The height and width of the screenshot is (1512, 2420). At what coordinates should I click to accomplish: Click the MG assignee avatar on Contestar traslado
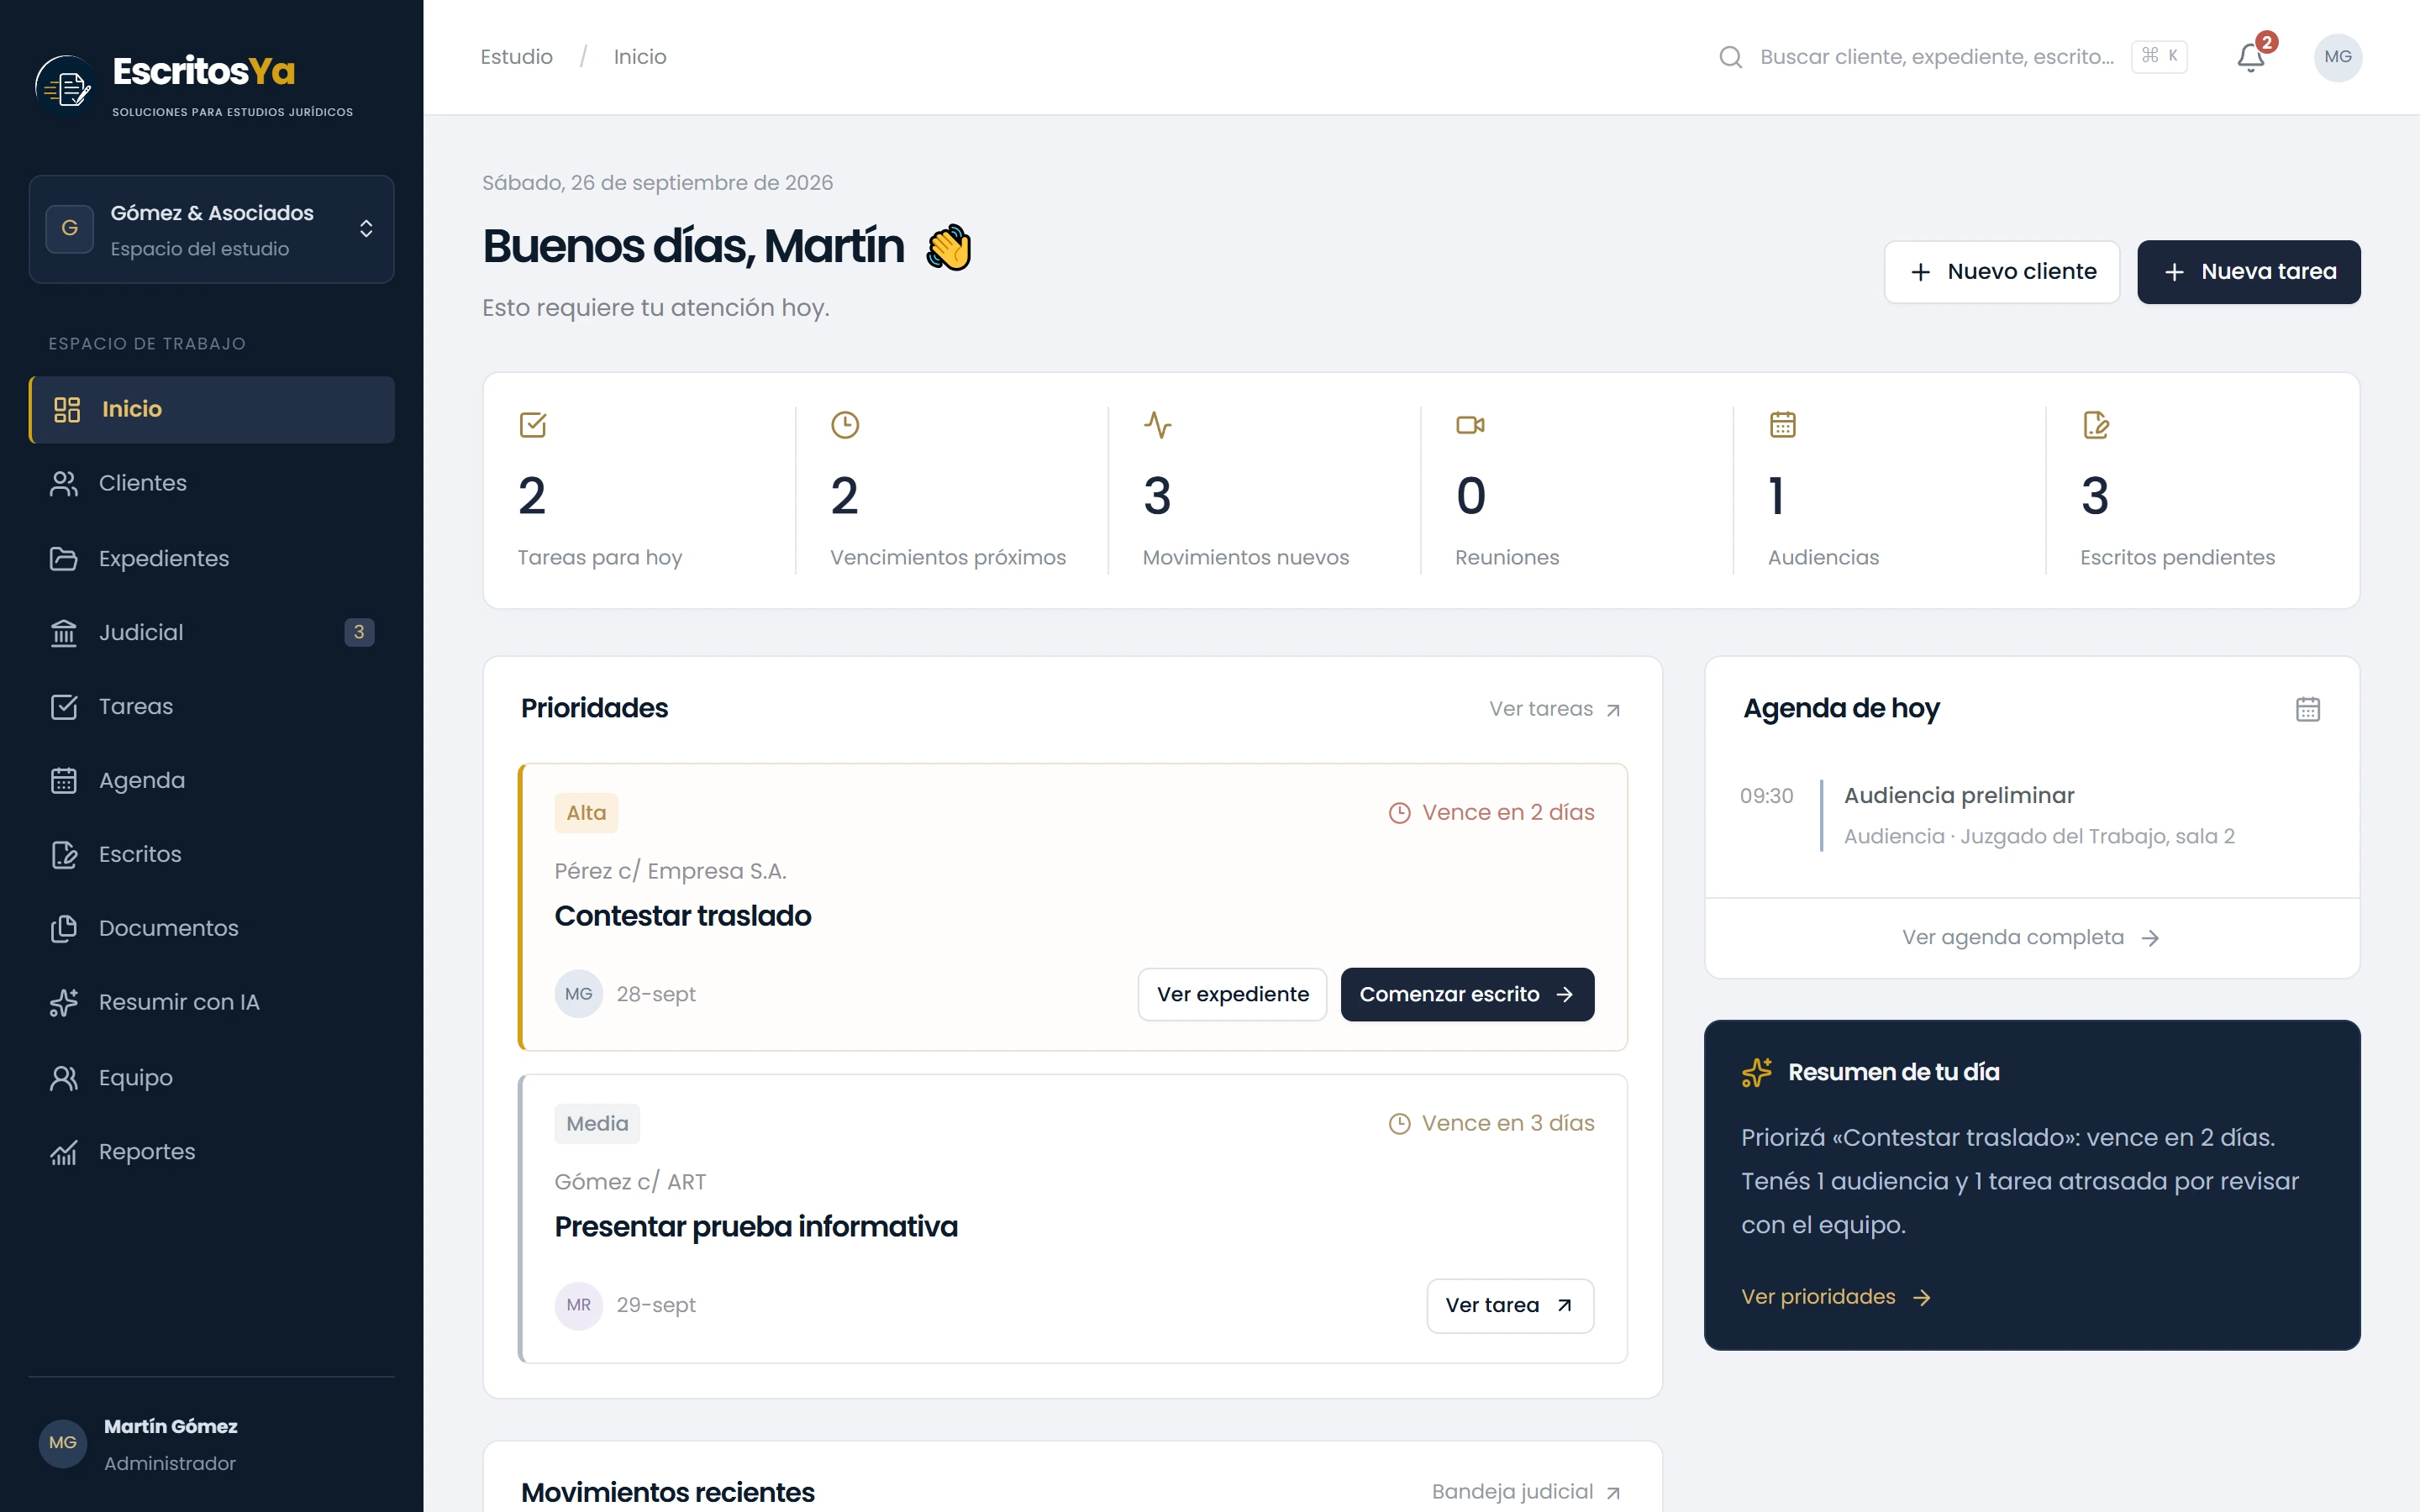pyautogui.click(x=579, y=994)
